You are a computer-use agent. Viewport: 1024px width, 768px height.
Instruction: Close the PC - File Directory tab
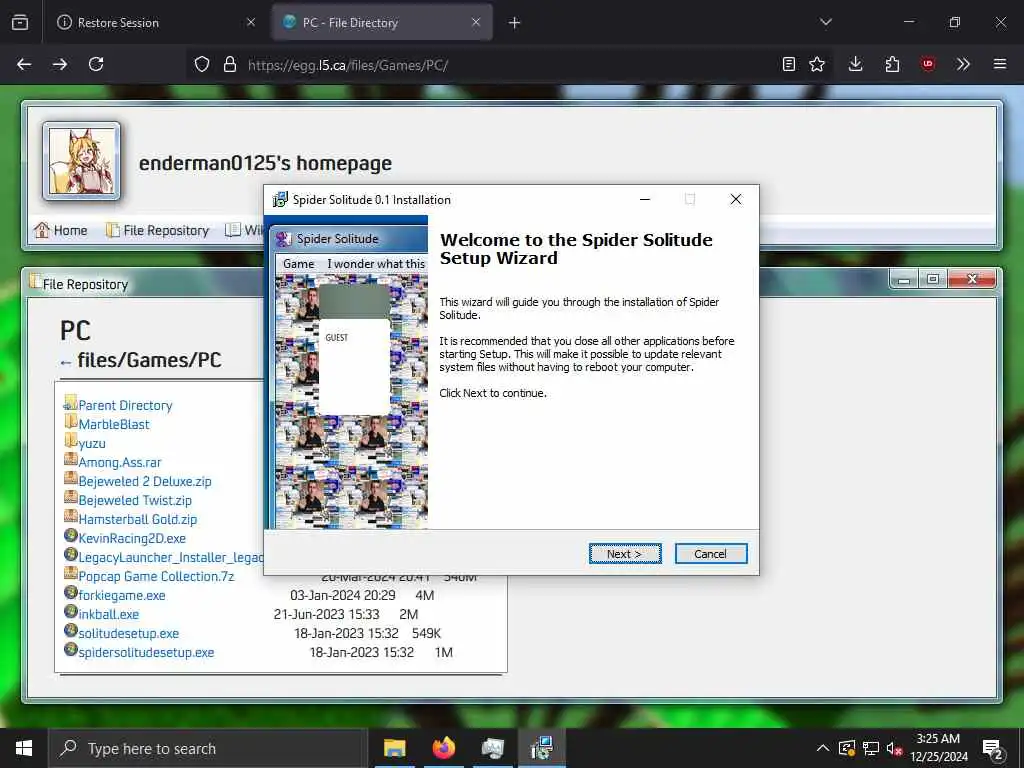pyautogui.click(x=476, y=22)
